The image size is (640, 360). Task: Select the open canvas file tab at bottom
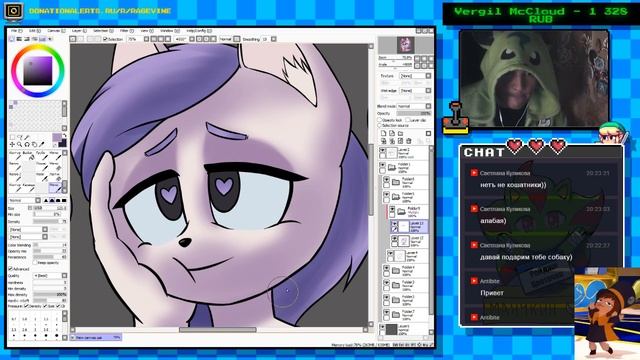(x=96, y=338)
